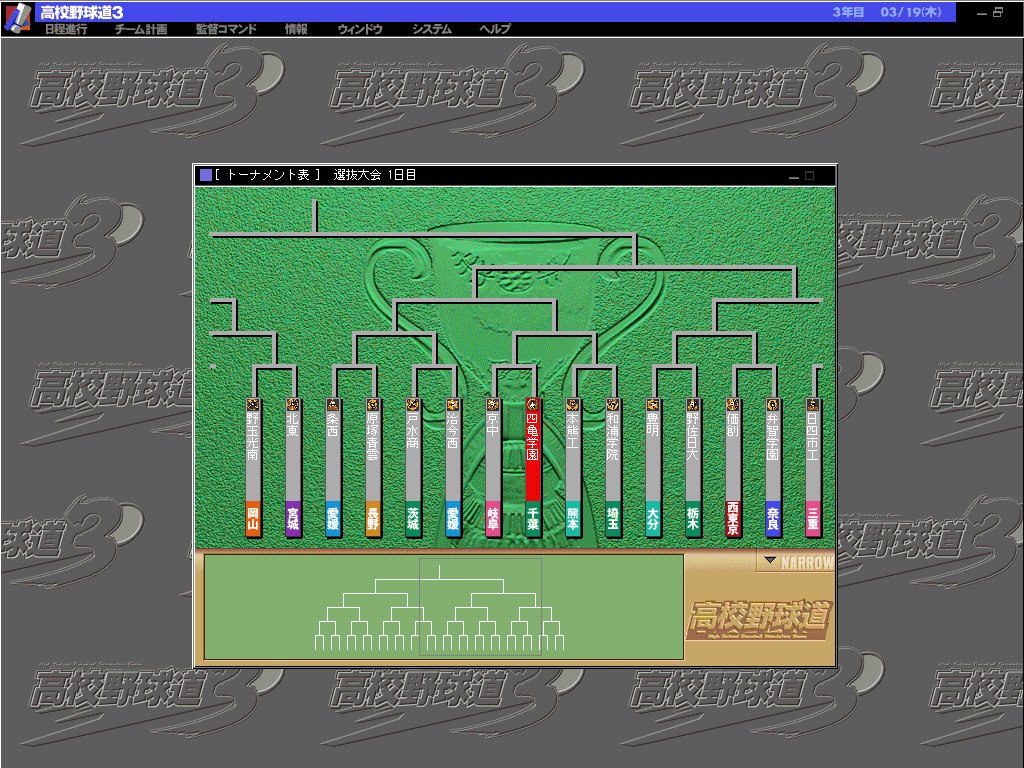The height and width of the screenshot is (768, 1024).
Task: Select the 価創 team name bar
Action: pyautogui.click(x=733, y=456)
